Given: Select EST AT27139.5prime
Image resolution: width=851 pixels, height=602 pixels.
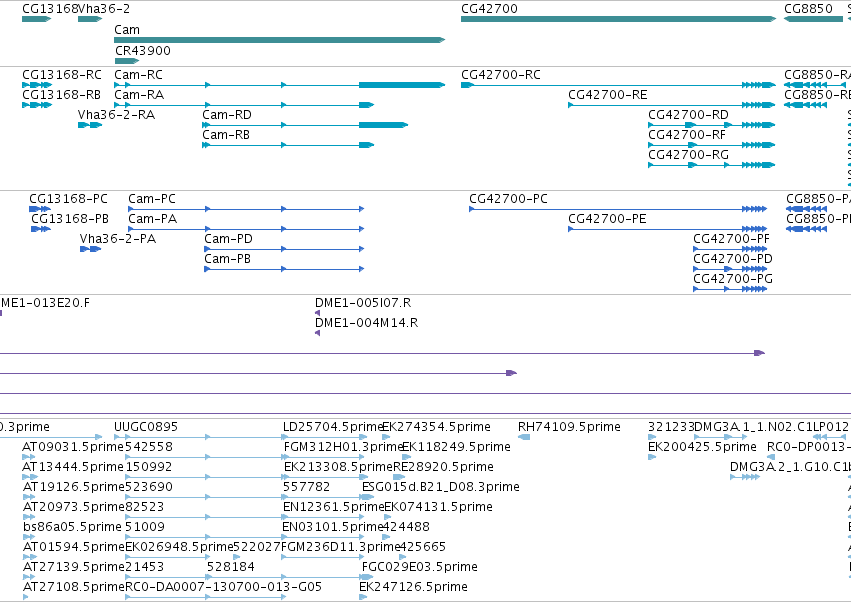Looking at the screenshot, I should 28,578.
